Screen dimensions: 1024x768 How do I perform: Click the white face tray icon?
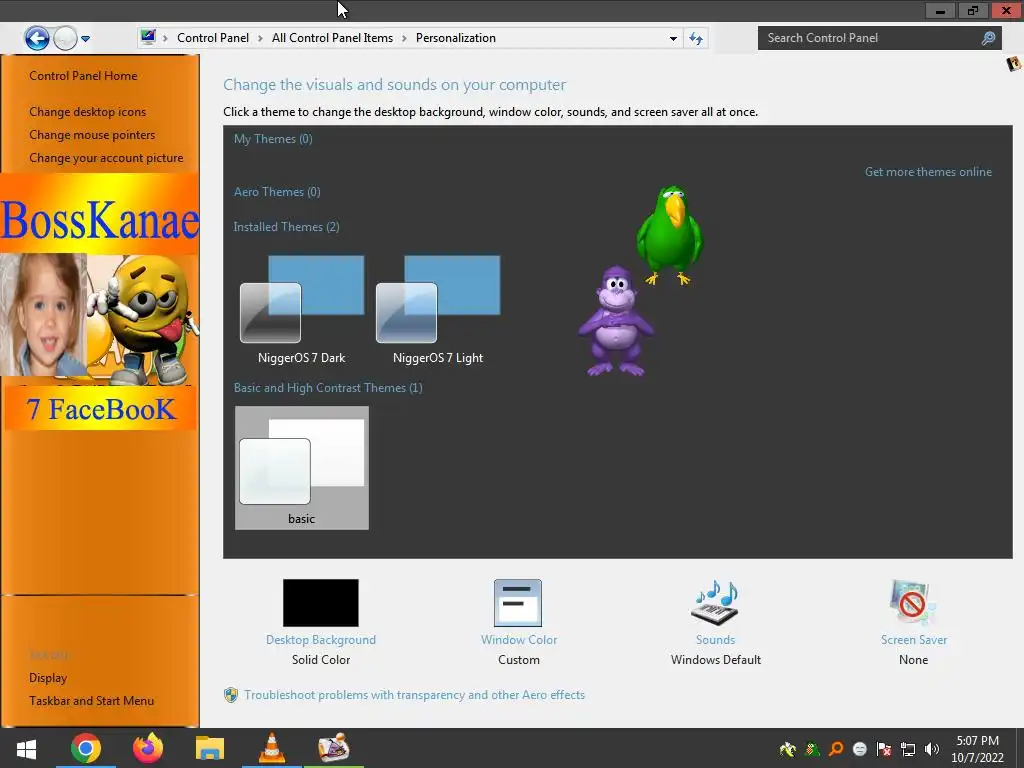(x=860, y=749)
